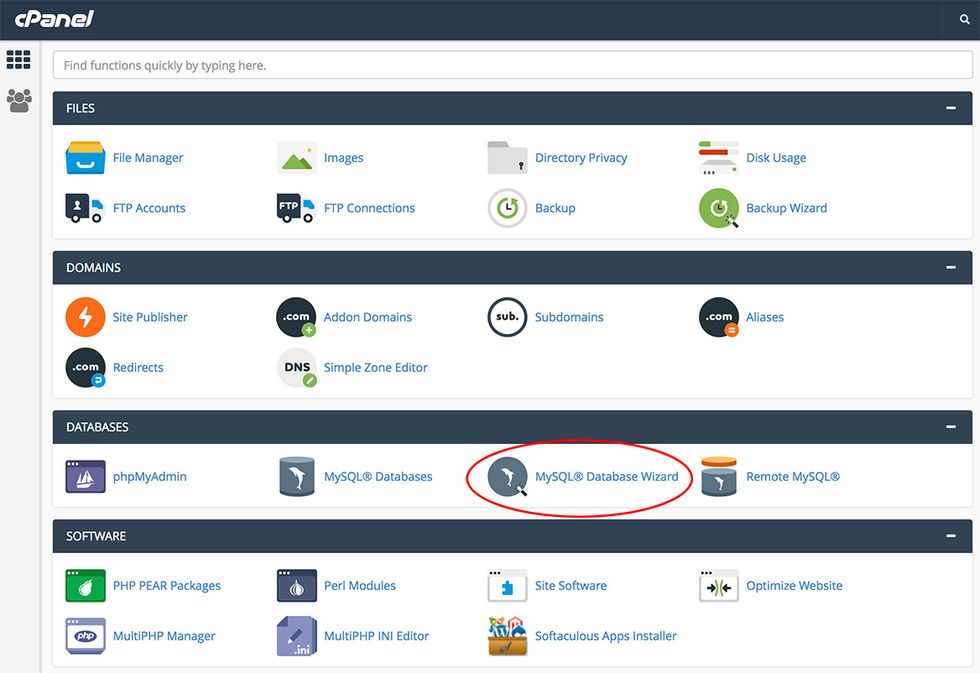The height and width of the screenshot is (673, 980).
Task: Click the PHP PEAR Packages icon
Action: click(85, 586)
